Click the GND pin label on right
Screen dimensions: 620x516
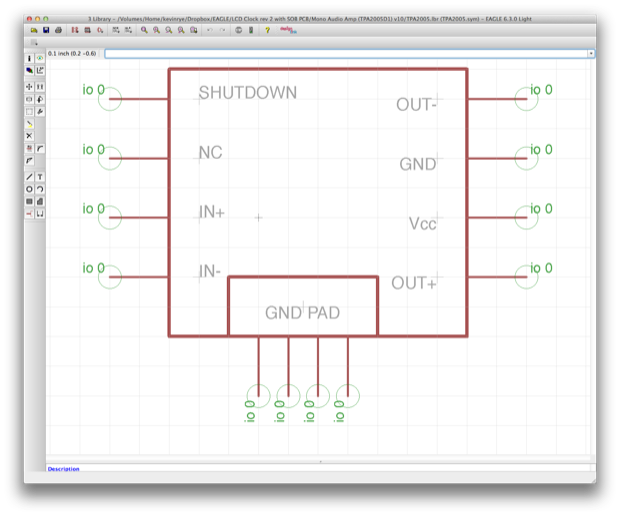[418, 164]
